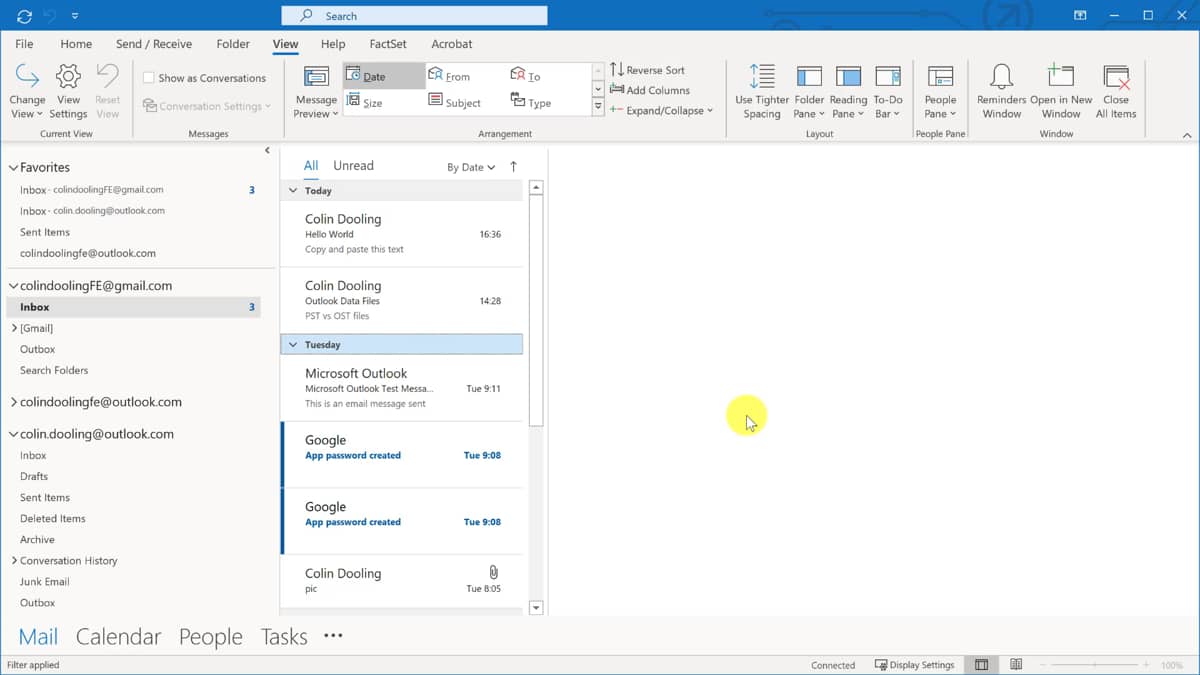This screenshot has height=675, width=1200.
Task: Arrange messages by Type
Action: click(x=531, y=102)
